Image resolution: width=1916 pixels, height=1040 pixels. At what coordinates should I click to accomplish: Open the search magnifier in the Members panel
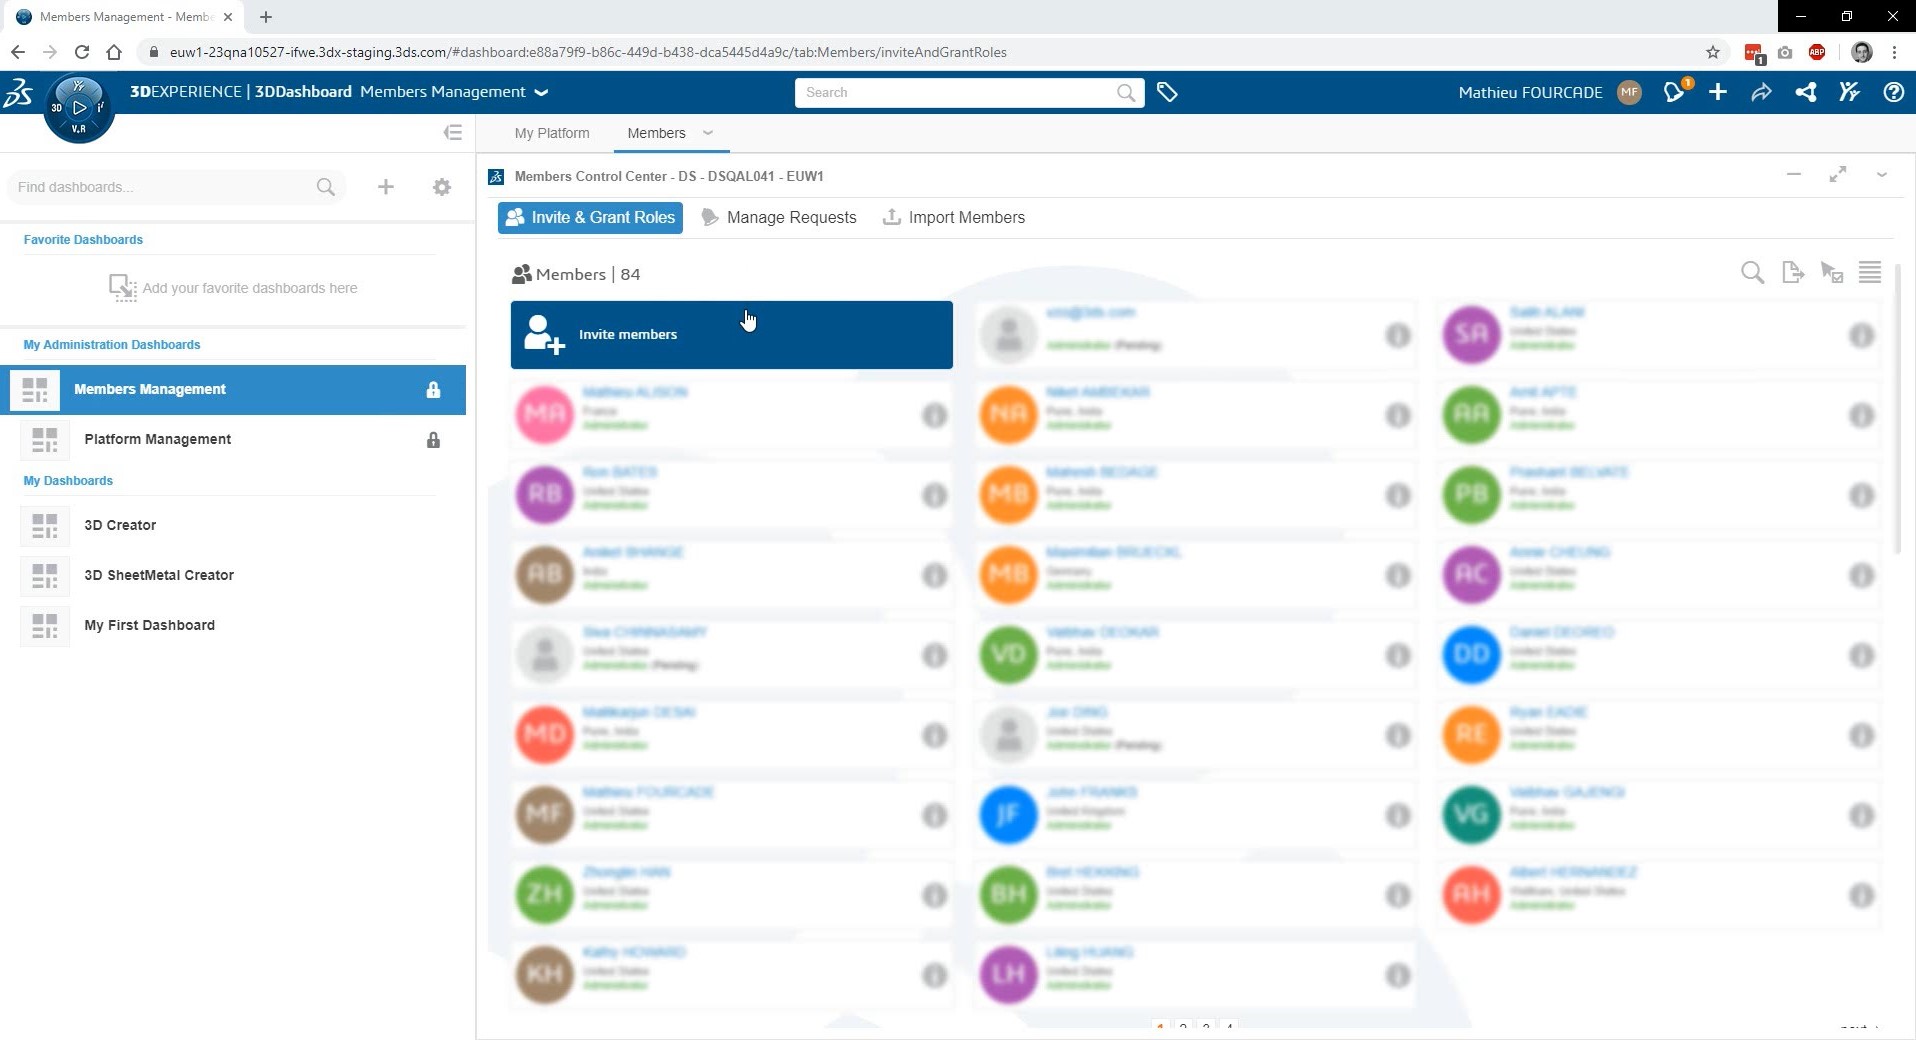[x=1752, y=272]
